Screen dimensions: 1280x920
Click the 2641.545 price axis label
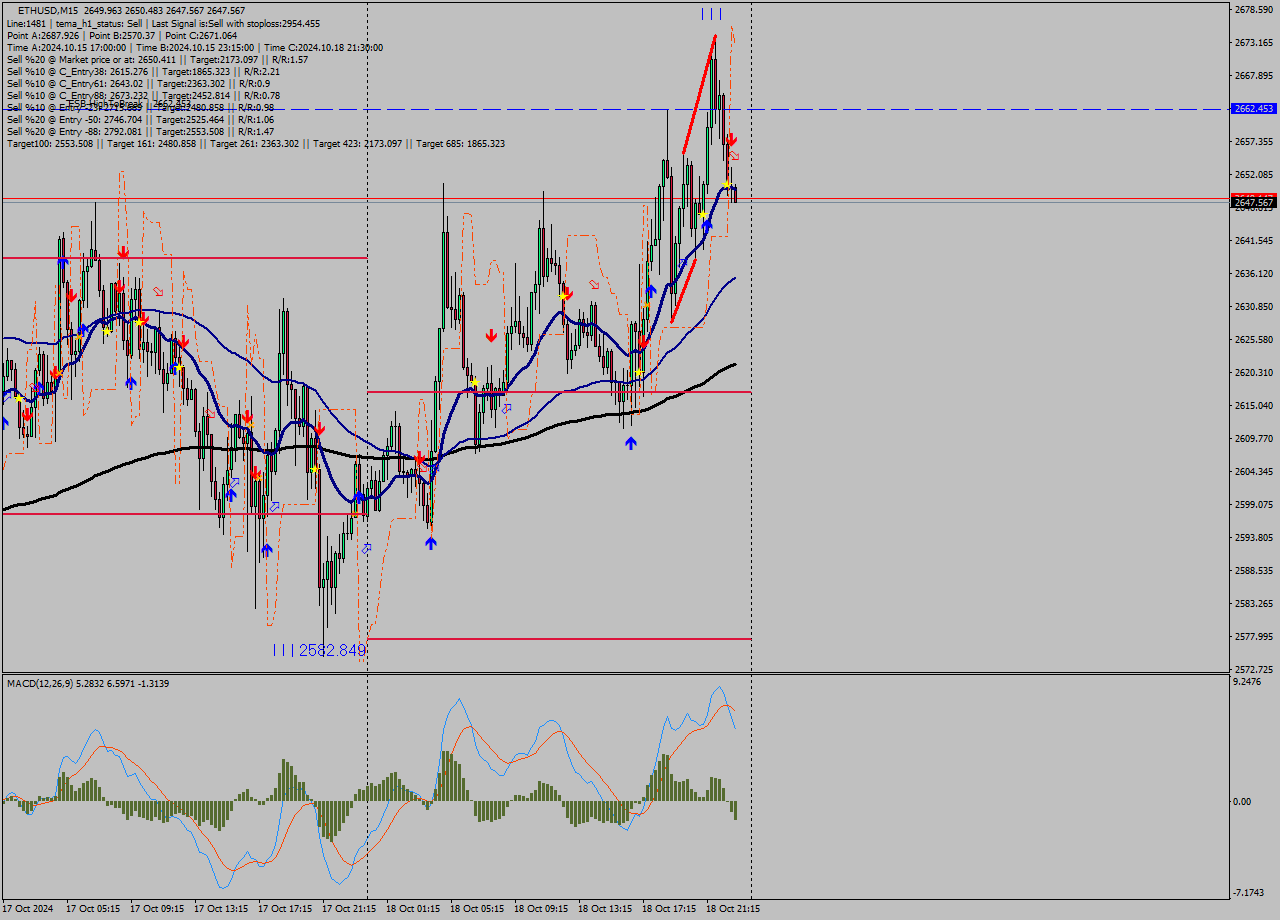click(1254, 241)
